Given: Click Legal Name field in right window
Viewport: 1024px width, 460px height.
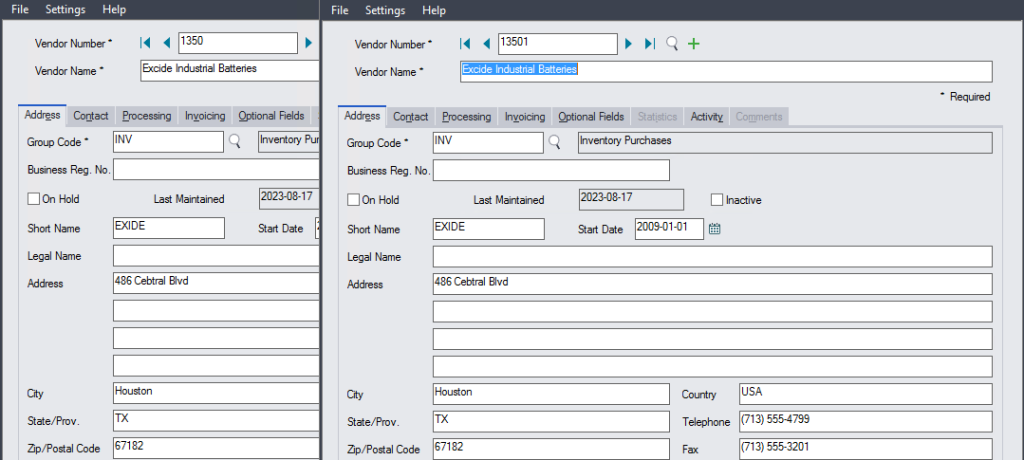Looking at the screenshot, I should pos(712,257).
